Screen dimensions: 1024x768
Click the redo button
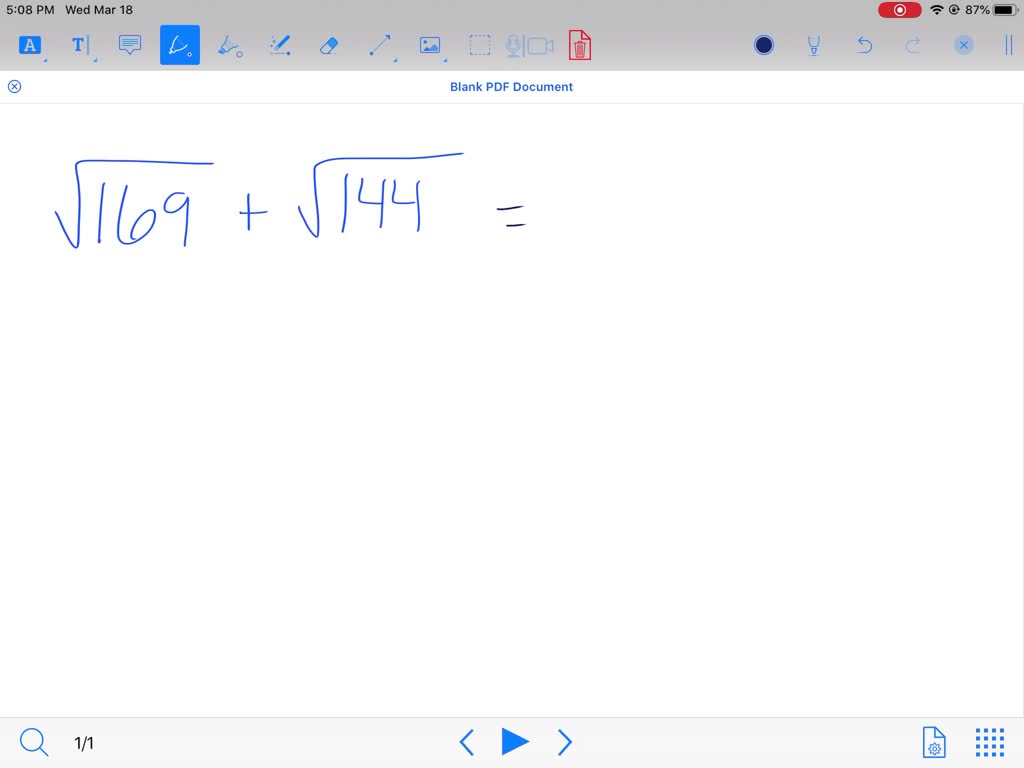[913, 44]
